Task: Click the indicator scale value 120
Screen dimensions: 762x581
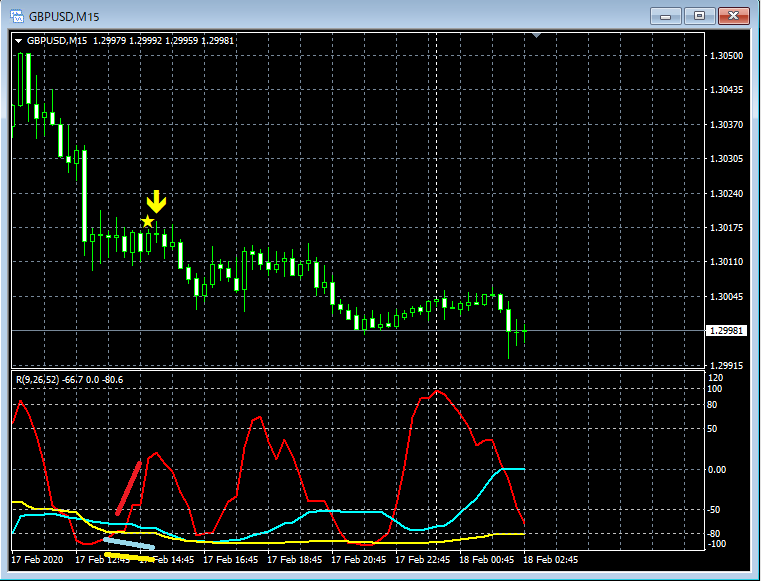Action: (716, 378)
